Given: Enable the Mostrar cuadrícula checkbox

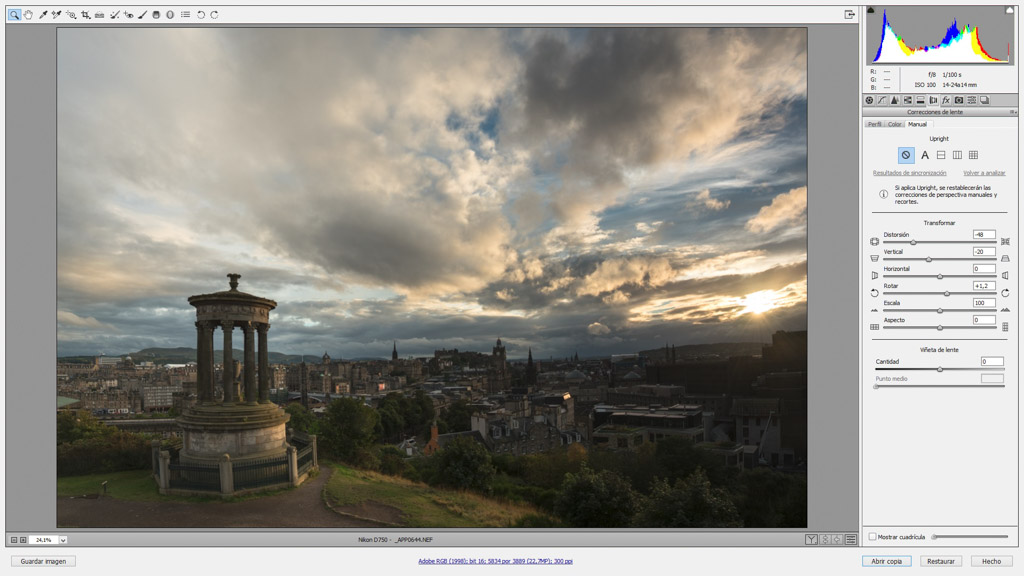Looking at the screenshot, I should tap(872, 537).
